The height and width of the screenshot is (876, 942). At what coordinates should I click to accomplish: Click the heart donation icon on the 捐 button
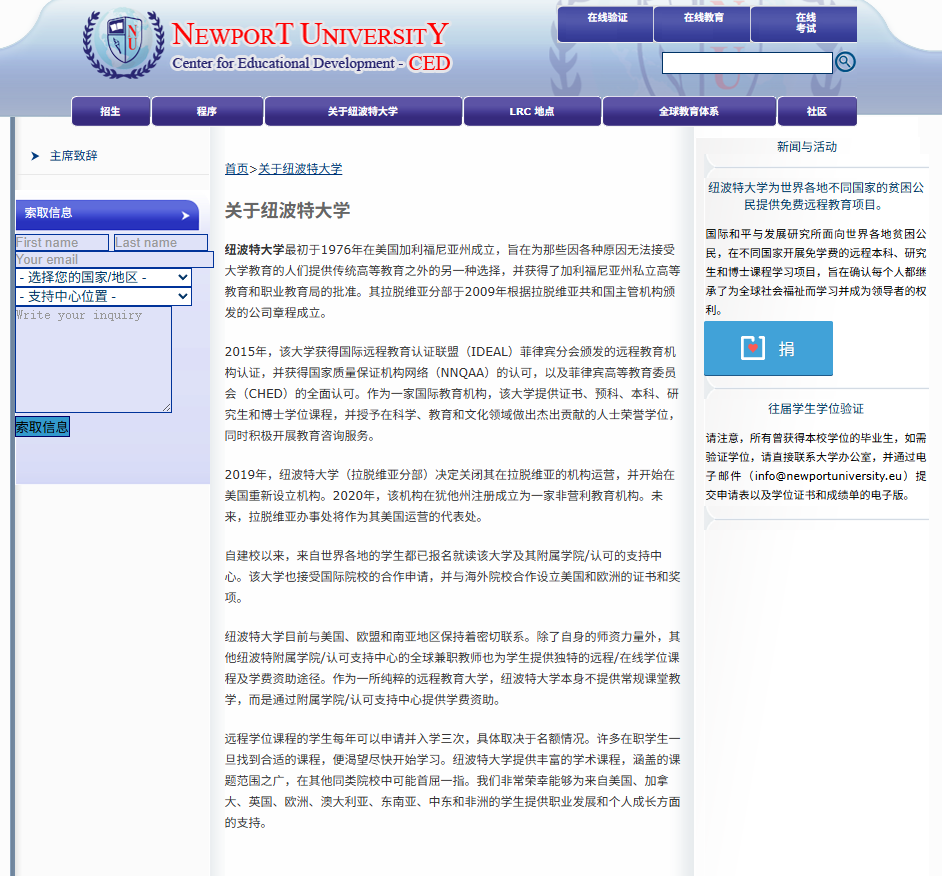click(753, 348)
